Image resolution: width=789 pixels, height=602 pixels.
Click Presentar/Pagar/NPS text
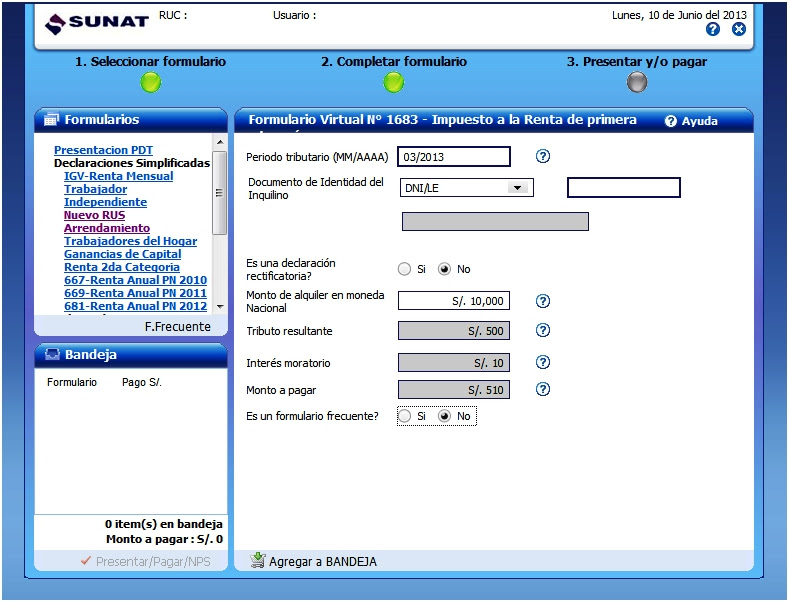(153, 562)
